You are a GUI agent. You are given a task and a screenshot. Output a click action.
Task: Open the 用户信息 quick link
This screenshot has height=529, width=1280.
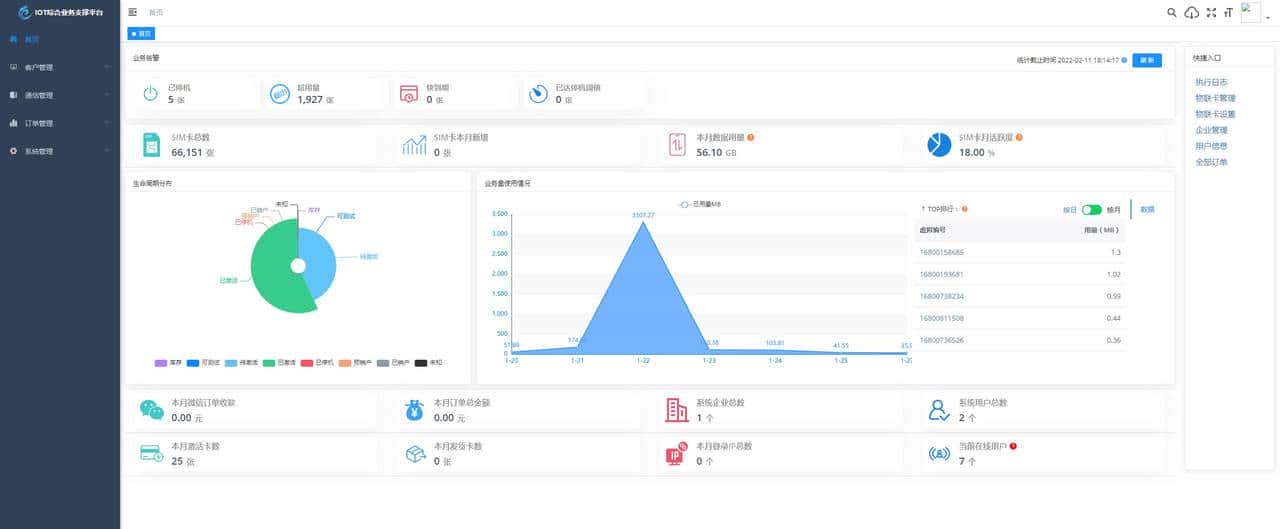1211,146
